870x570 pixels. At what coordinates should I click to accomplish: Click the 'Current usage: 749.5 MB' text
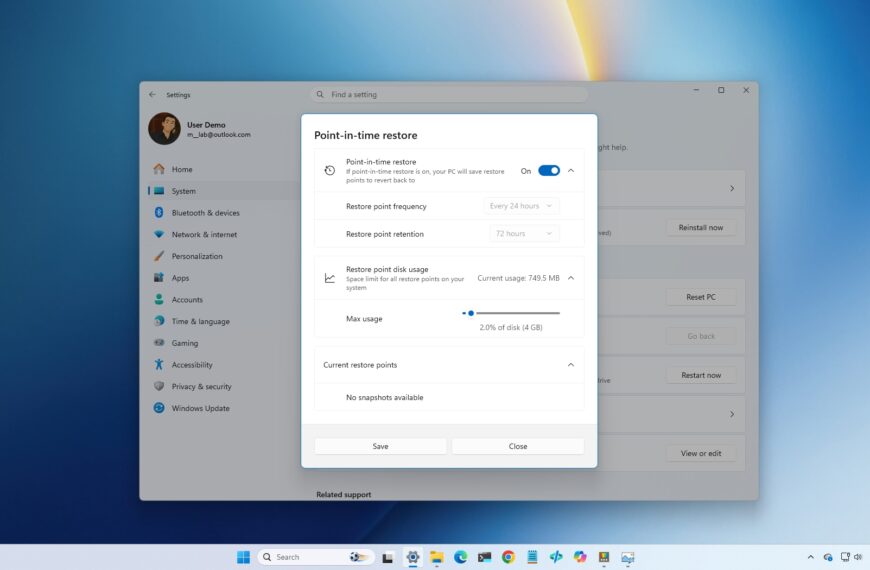pos(518,278)
